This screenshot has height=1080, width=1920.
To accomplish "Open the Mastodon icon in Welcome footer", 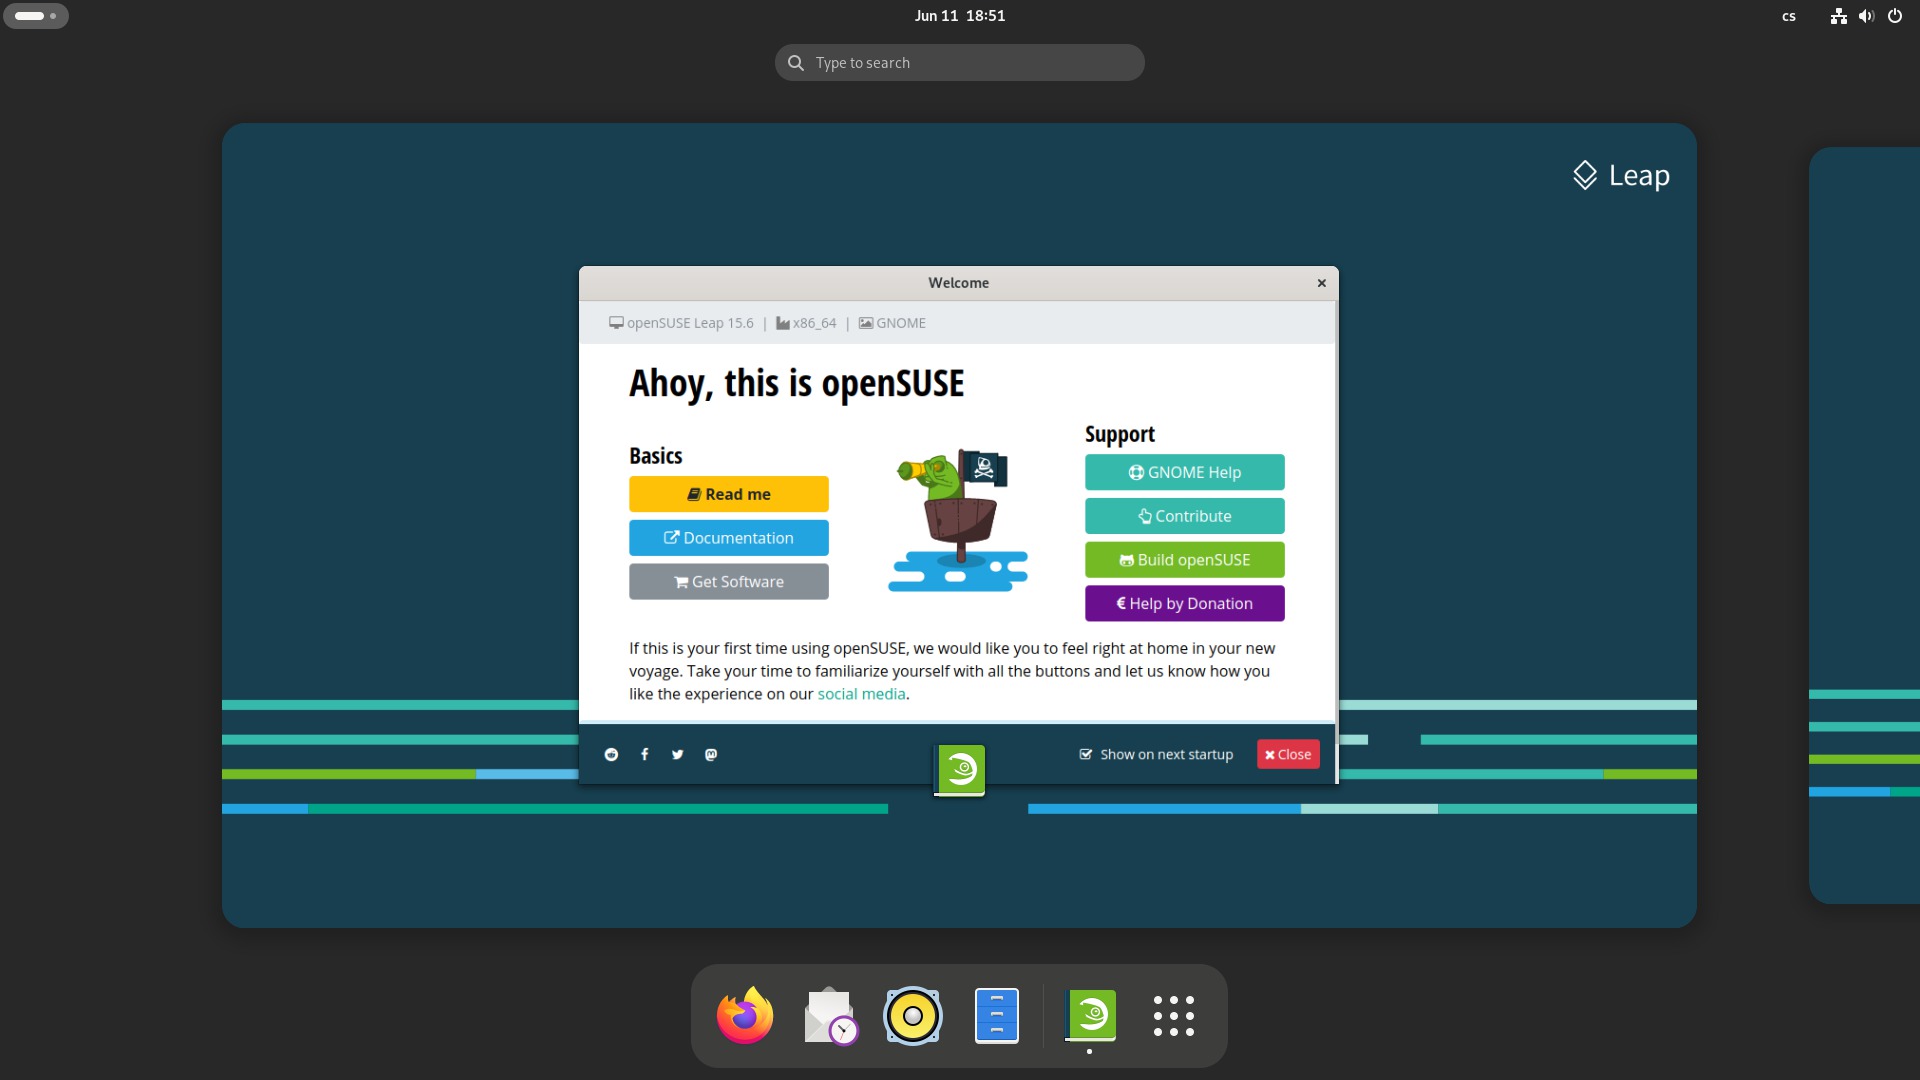I will (x=711, y=754).
